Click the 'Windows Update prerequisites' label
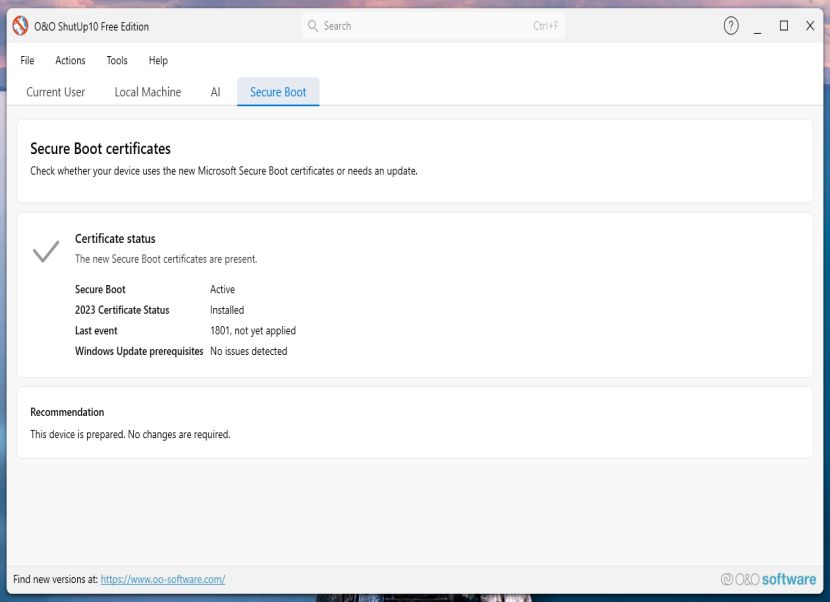This screenshot has width=830, height=602. [x=139, y=352]
